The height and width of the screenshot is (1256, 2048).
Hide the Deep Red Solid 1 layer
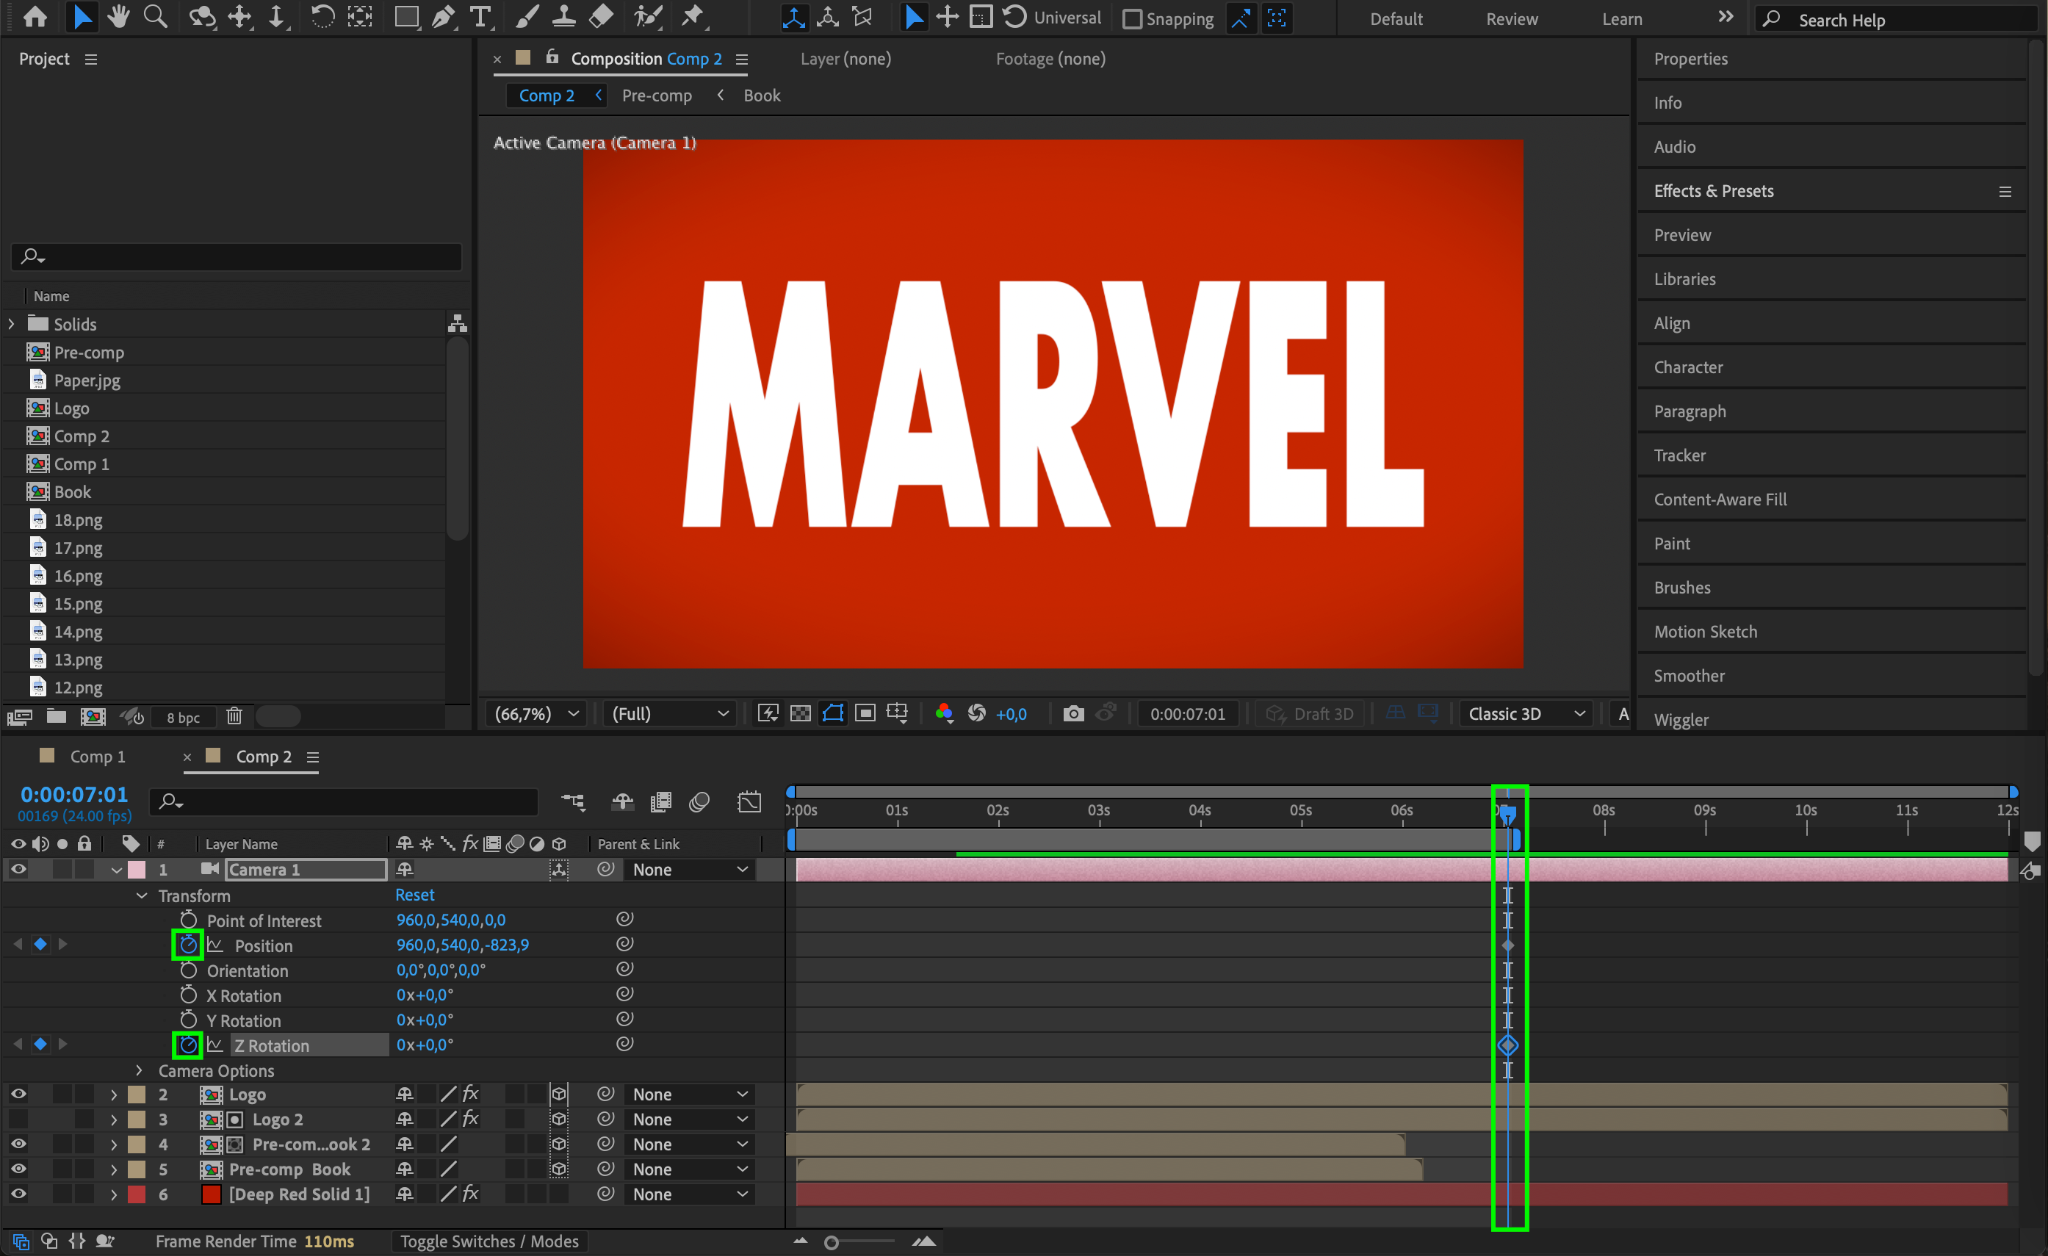(18, 1193)
